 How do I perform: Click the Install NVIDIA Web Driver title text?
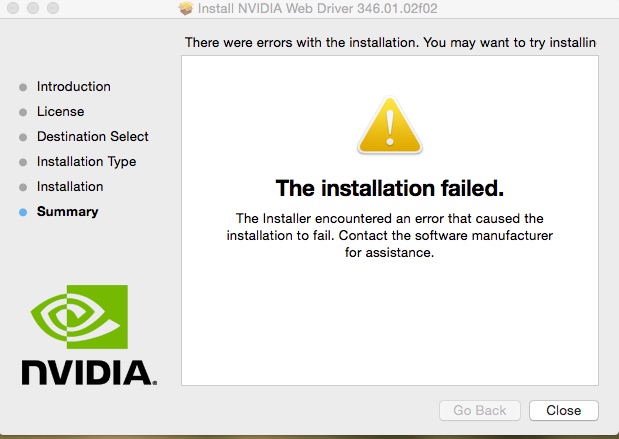(x=318, y=8)
